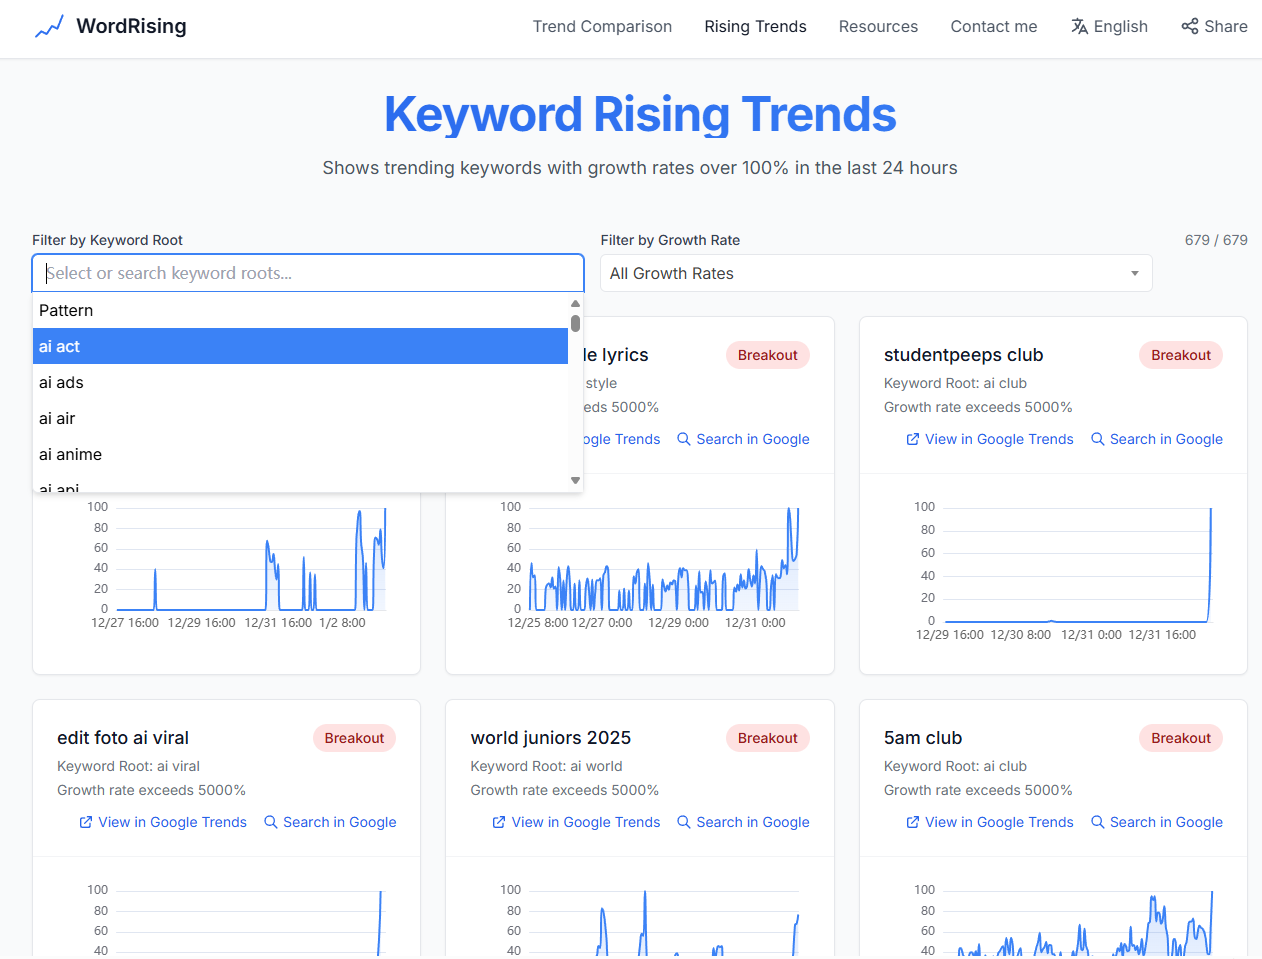
Task: Click the magnifier icon in world juniors 2025 card
Action: [x=684, y=822]
